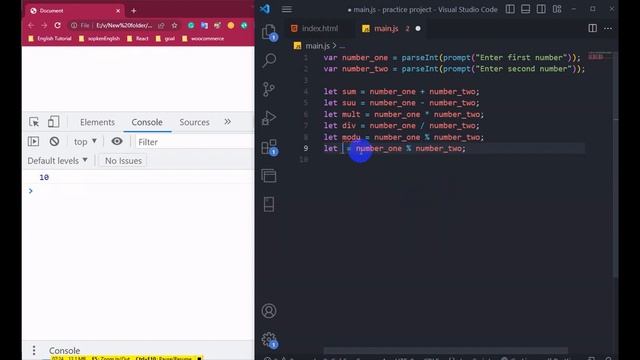Image resolution: width=640 pixels, height=360 pixels.
Task: Click the console output value 10
Action: [x=44, y=177]
